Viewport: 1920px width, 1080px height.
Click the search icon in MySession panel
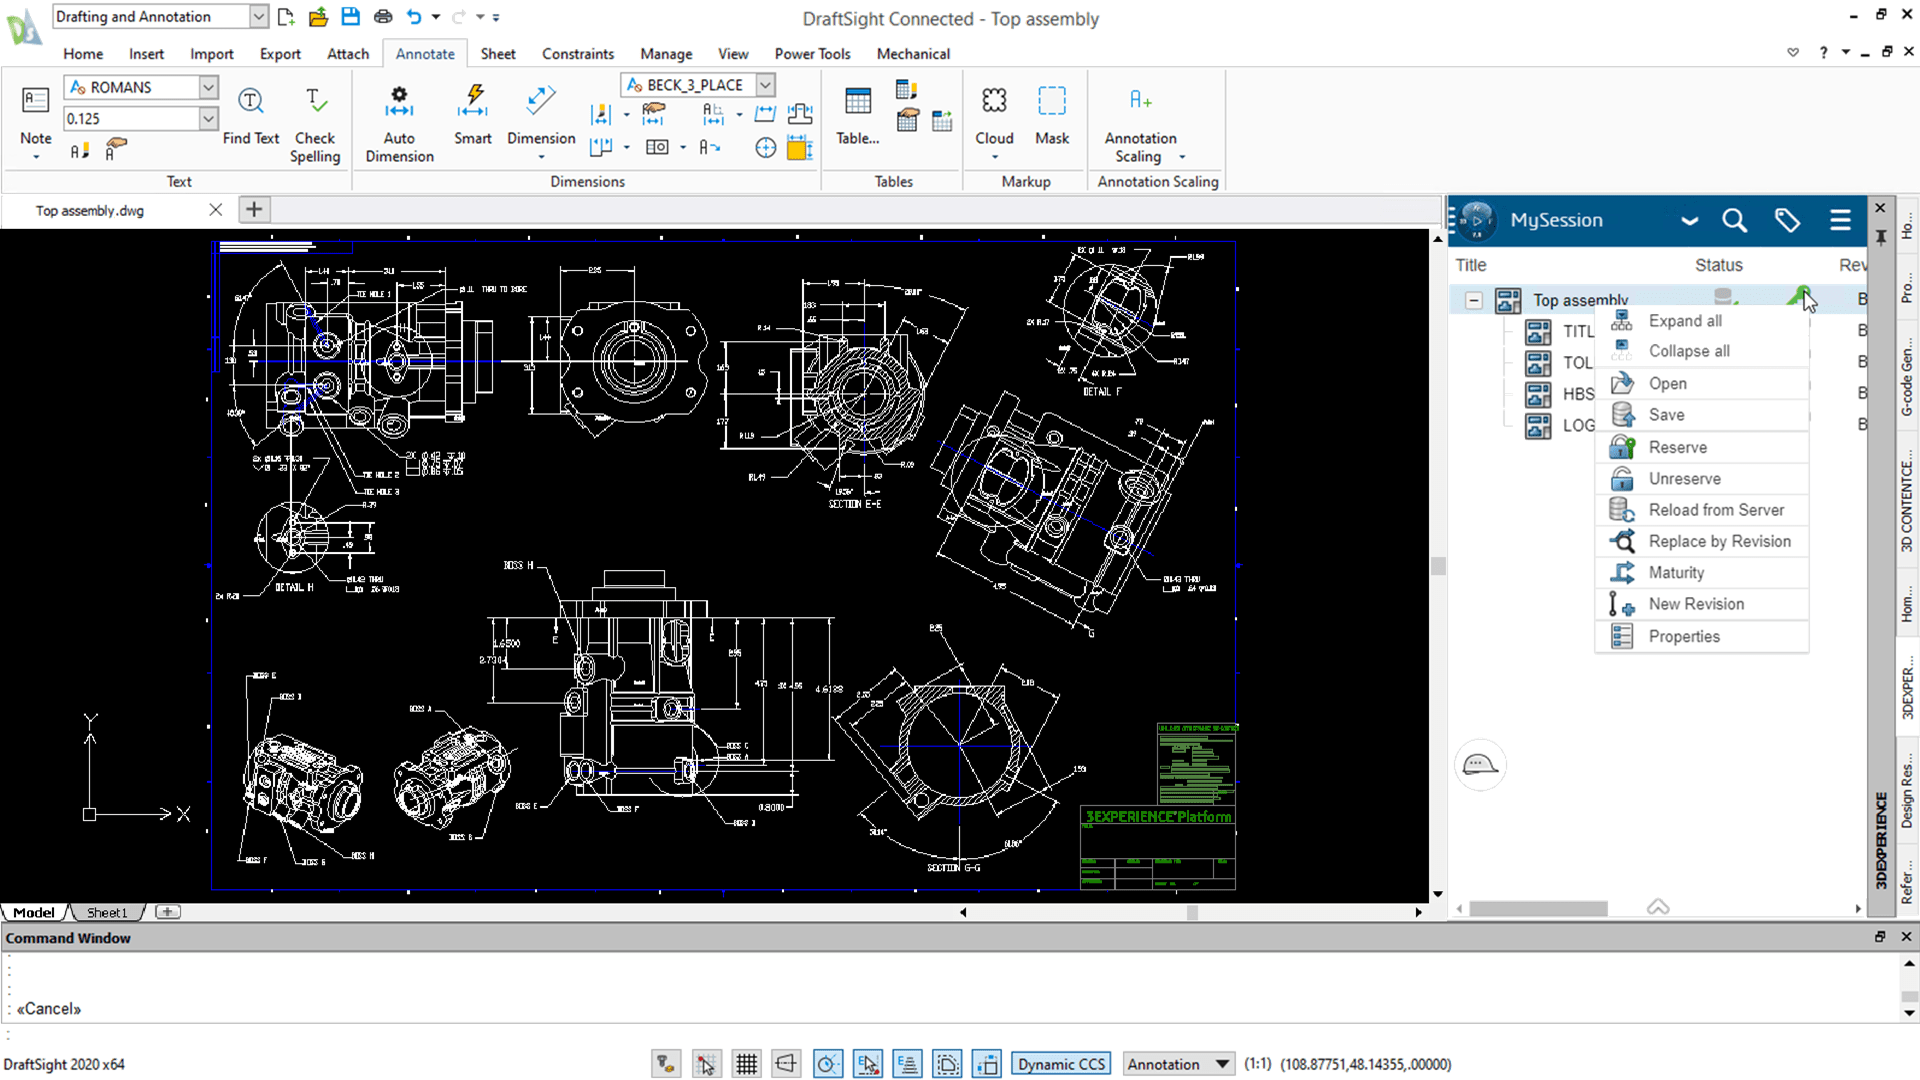tap(1734, 221)
